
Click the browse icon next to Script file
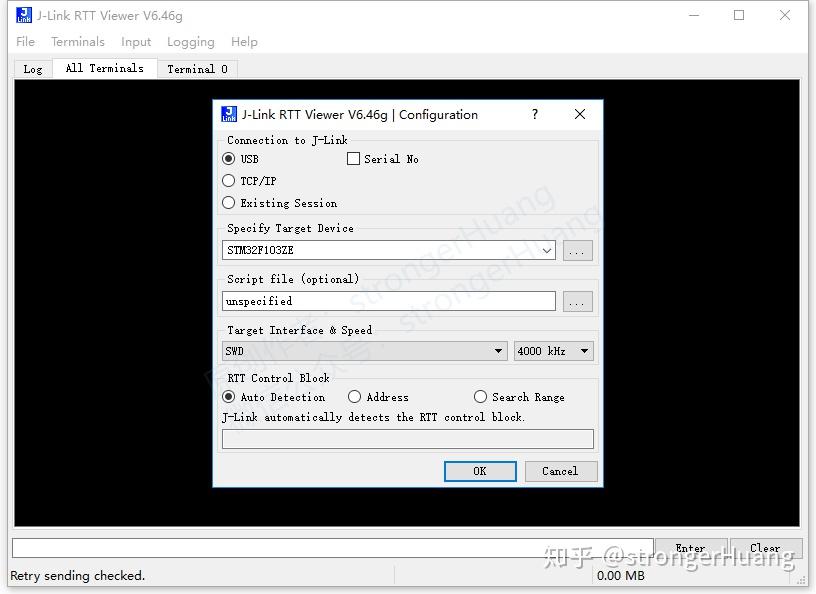[577, 300]
